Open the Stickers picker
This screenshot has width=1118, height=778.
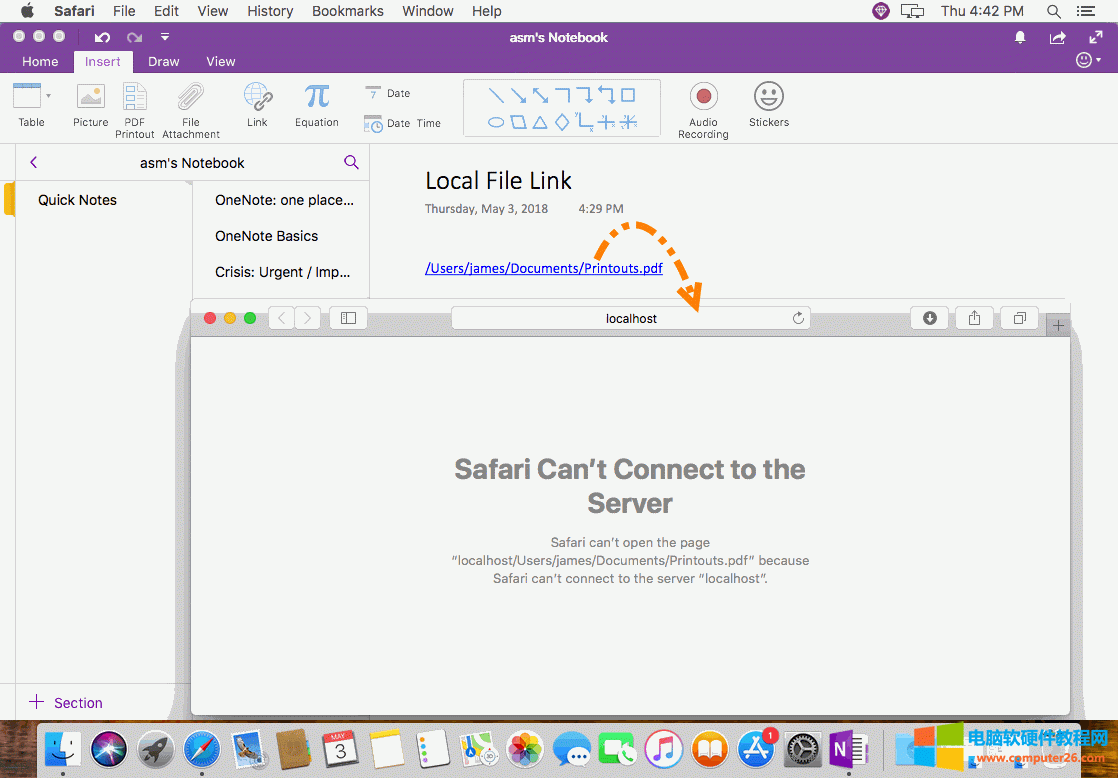[x=768, y=105]
